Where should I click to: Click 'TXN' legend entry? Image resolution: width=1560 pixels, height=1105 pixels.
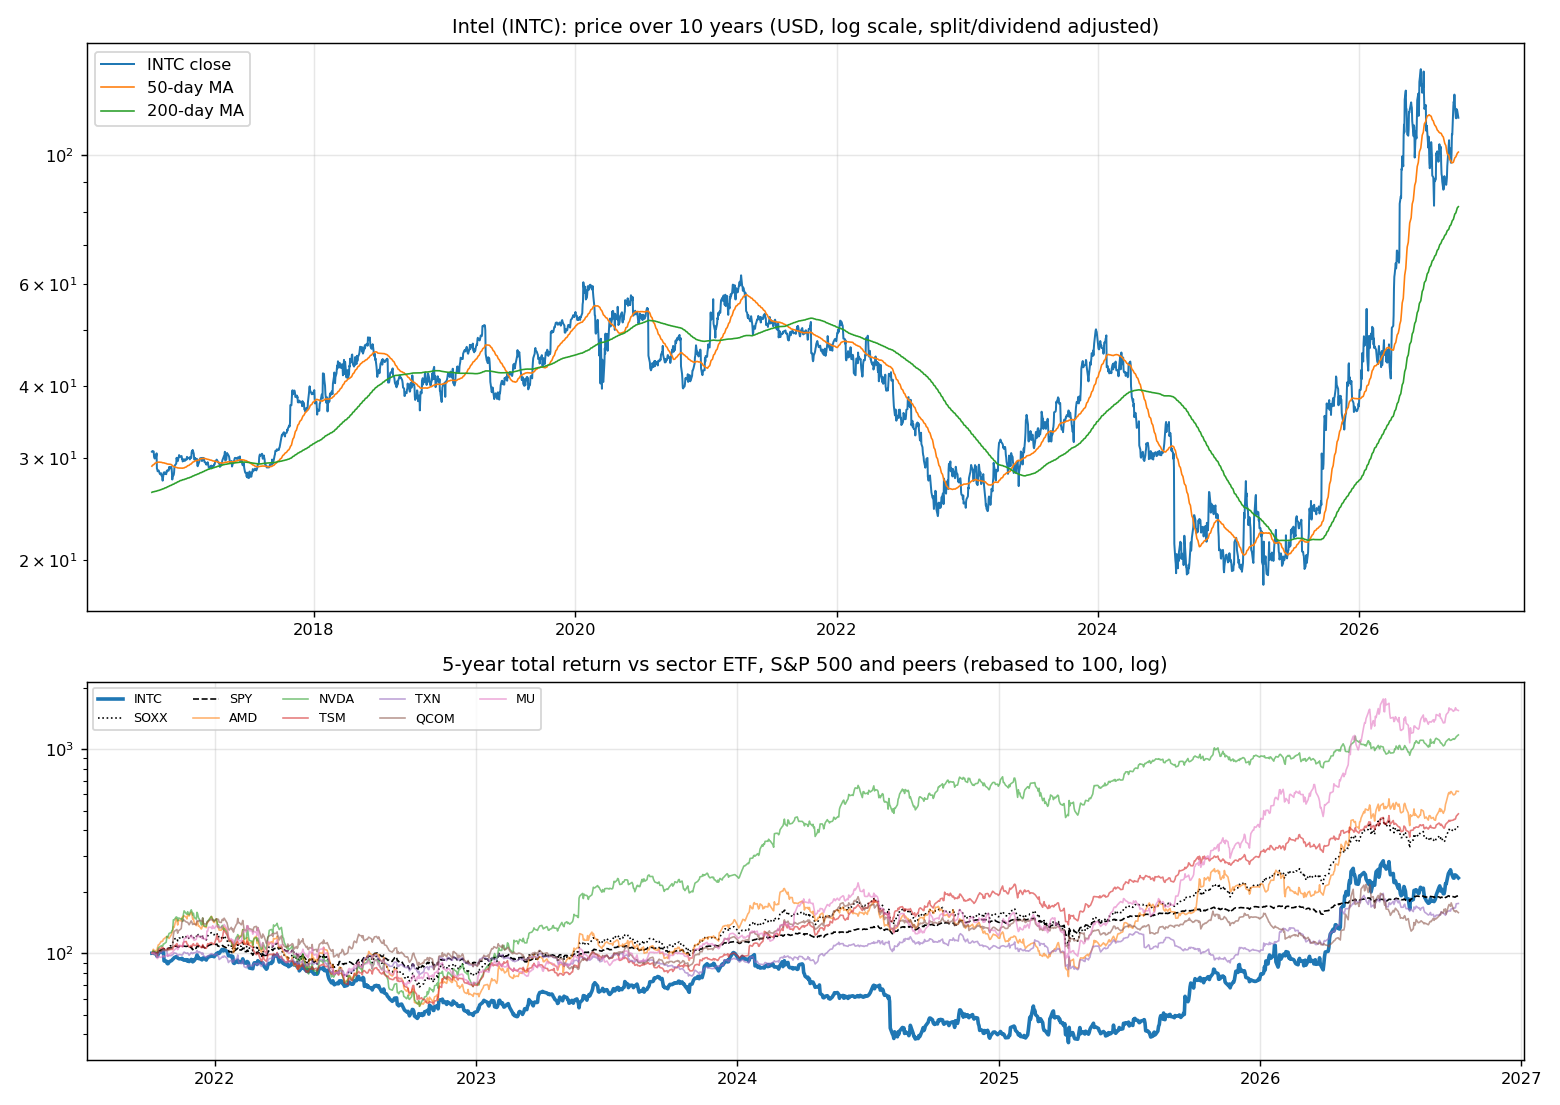[x=410, y=699]
